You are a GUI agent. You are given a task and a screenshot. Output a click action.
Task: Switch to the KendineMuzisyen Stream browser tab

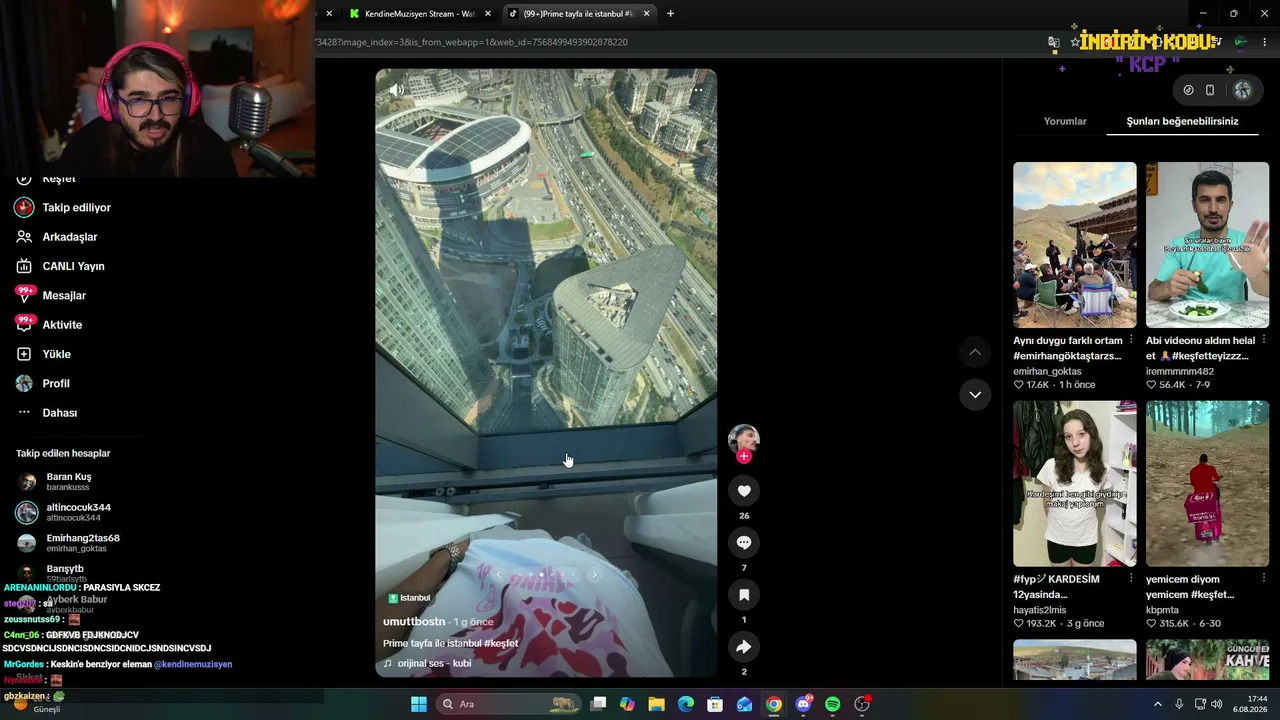pyautogui.click(x=418, y=14)
